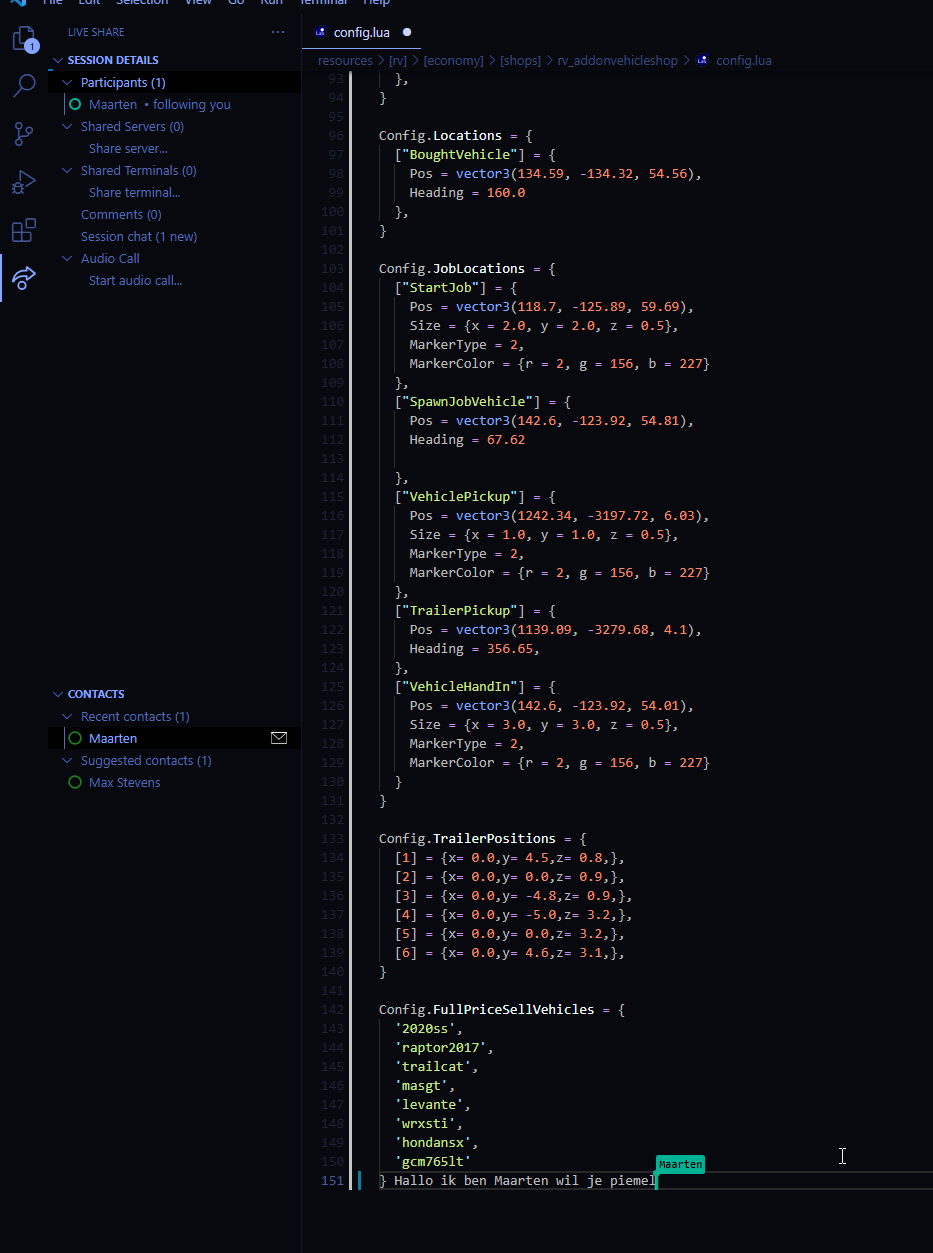Open the Search view icon
The image size is (933, 1253).
click(x=23, y=86)
